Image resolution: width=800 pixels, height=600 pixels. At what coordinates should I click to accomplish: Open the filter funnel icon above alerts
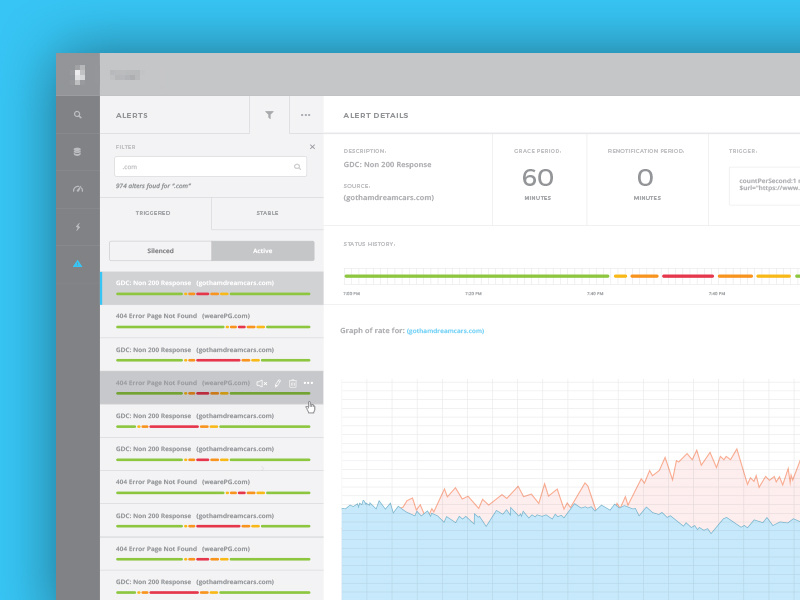[270, 114]
